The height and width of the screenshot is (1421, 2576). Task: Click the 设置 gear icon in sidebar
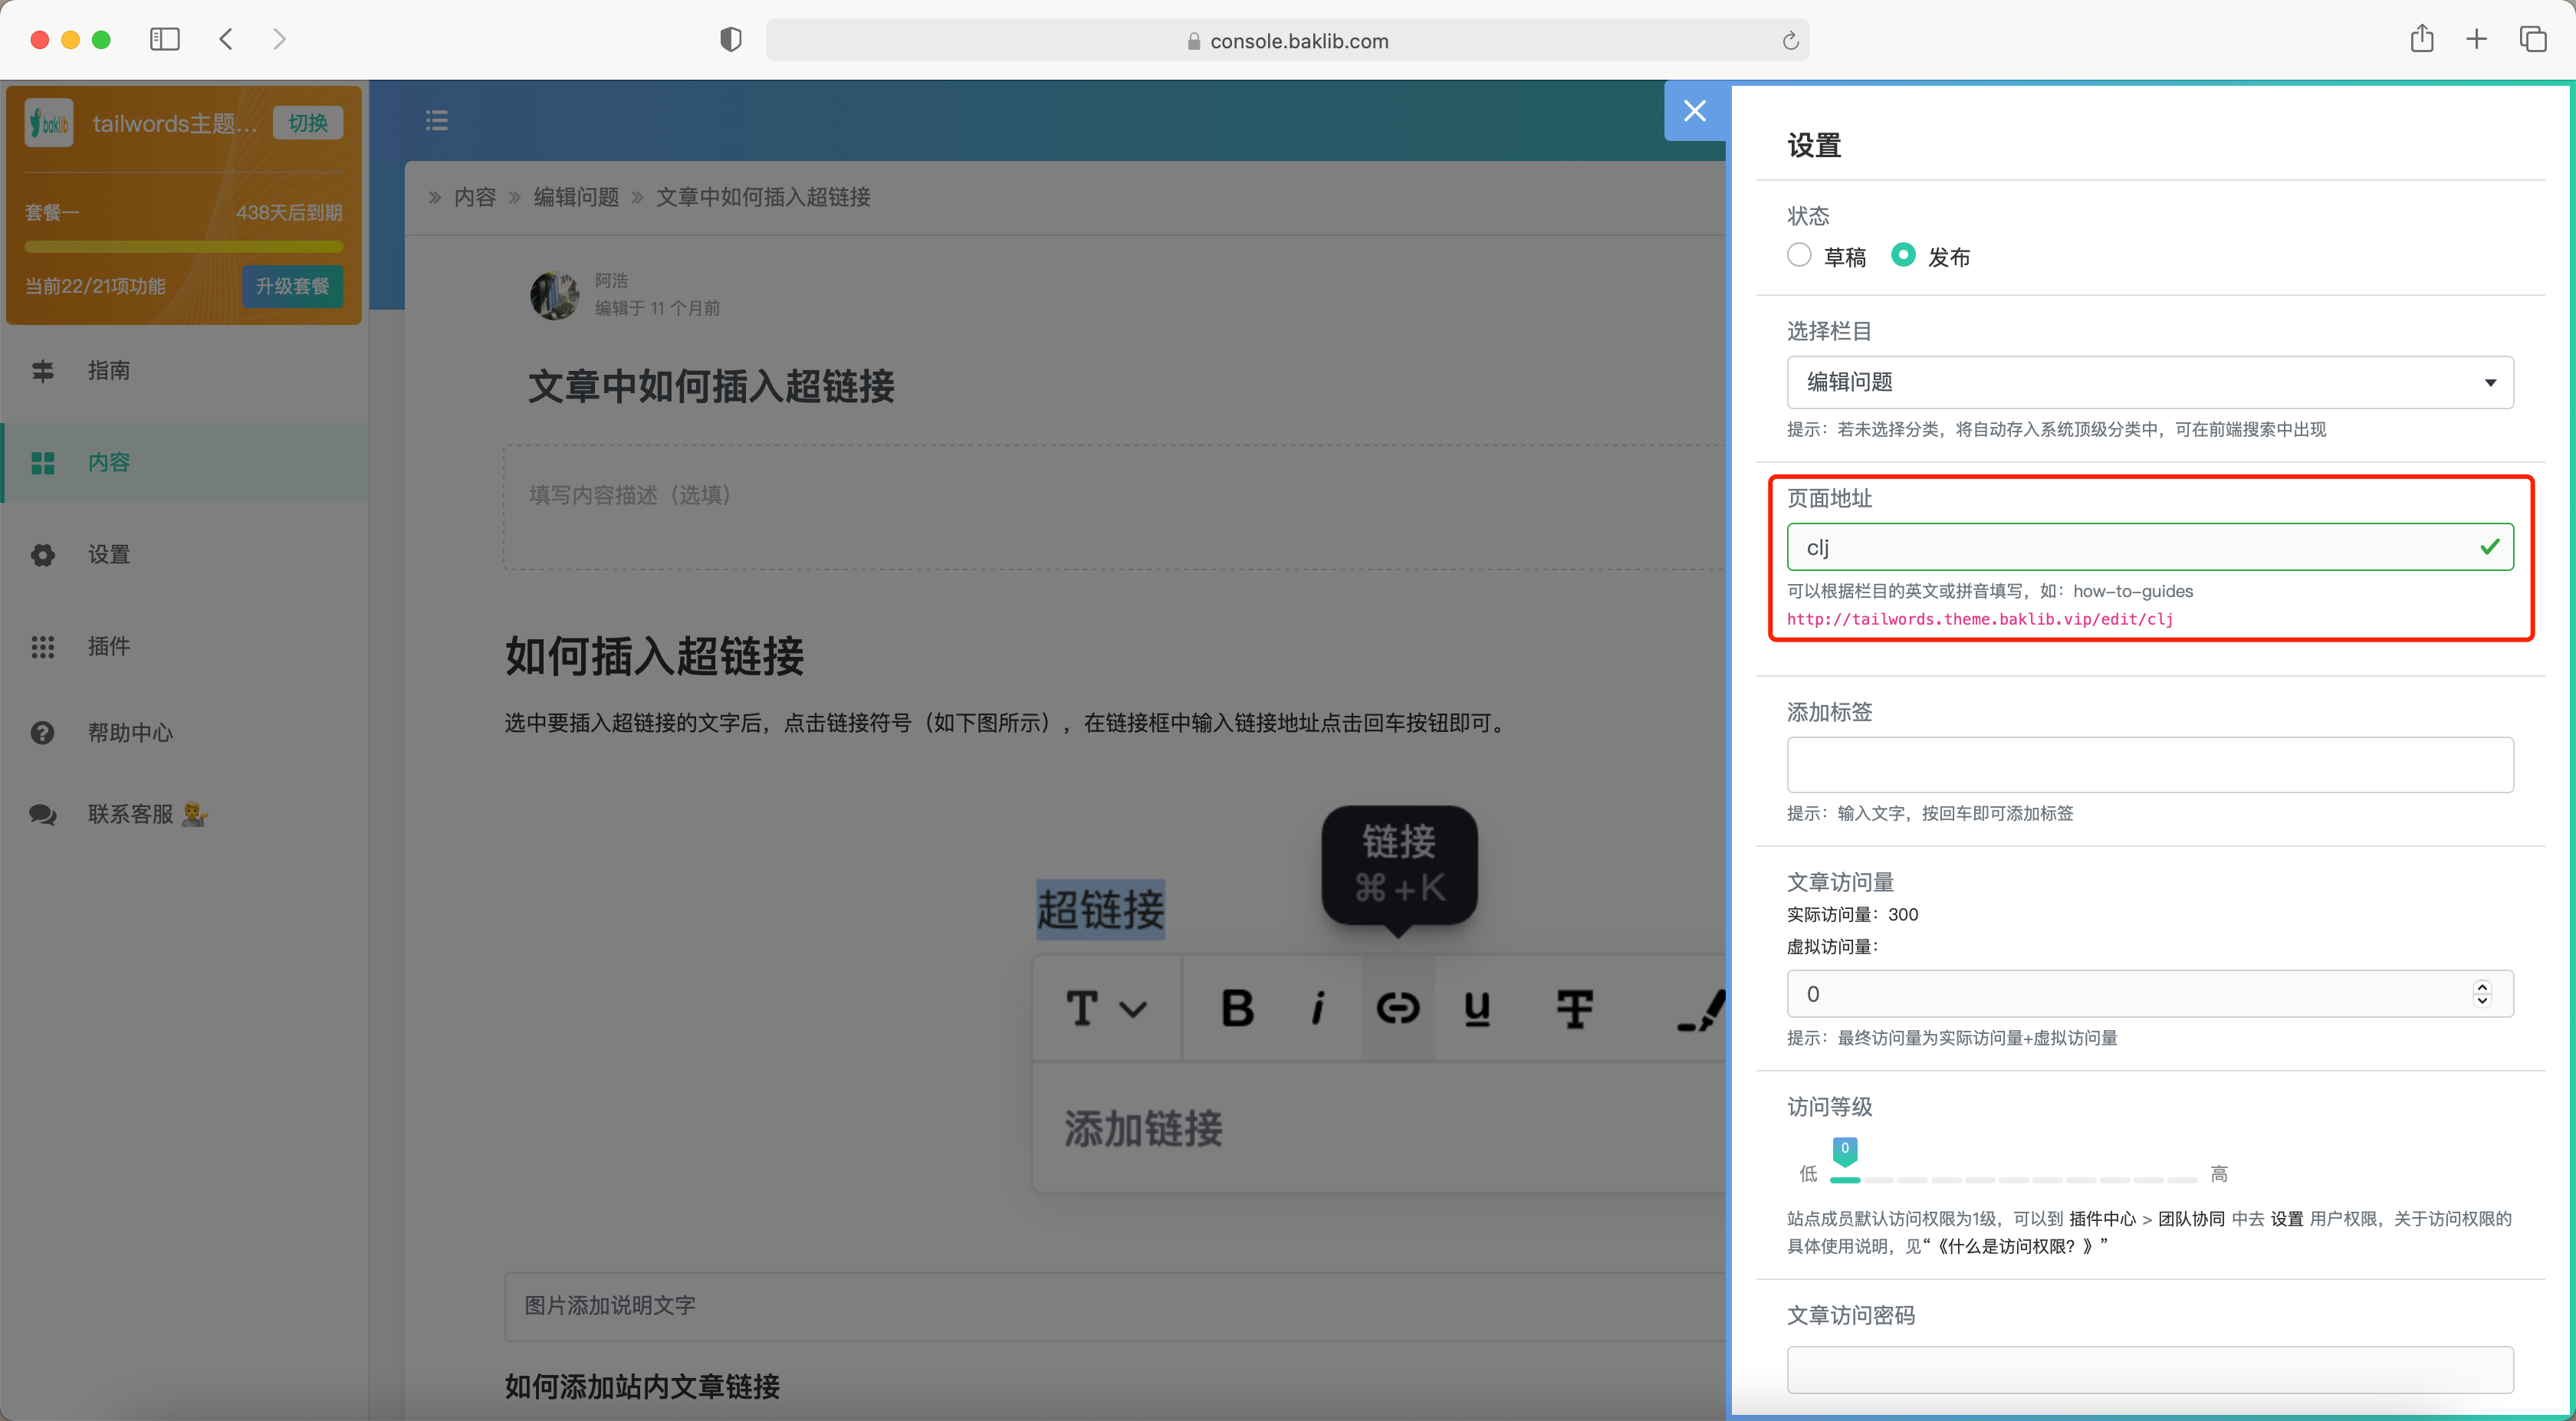pyautogui.click(x=42, y=555)
